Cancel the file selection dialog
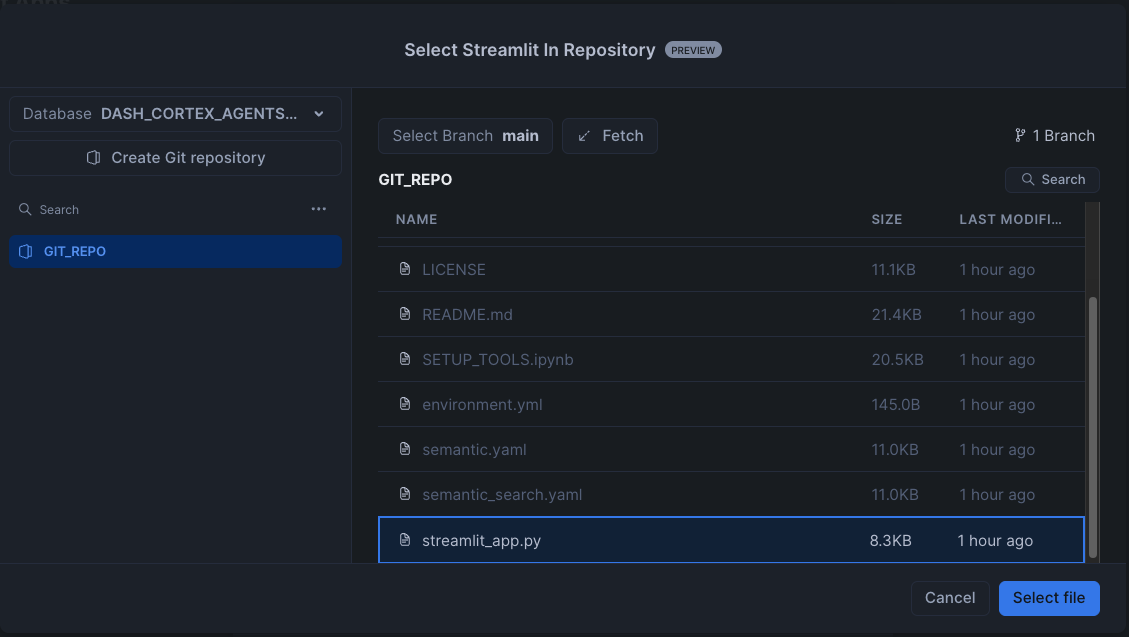This screenshot has width=1129, height=637. click(950, 598)
